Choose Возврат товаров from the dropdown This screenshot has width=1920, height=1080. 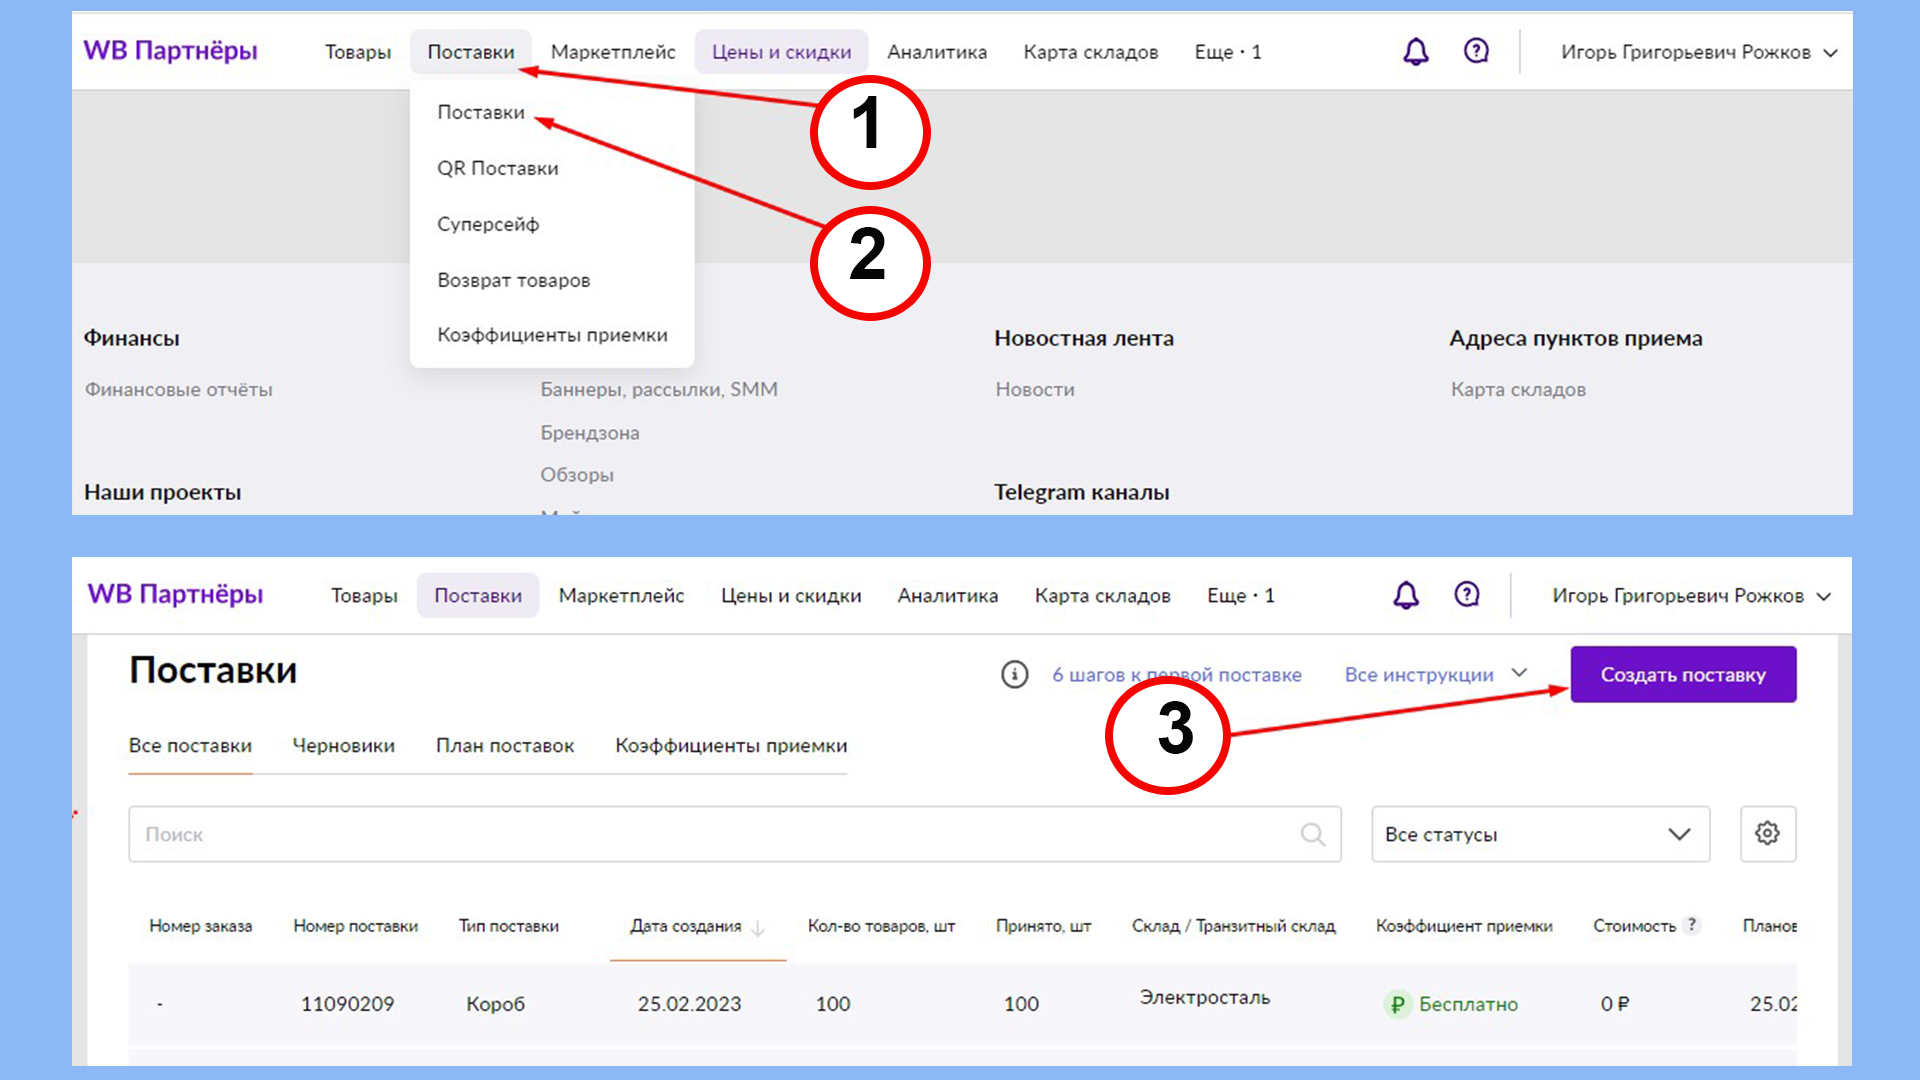(x=514, y=280)
